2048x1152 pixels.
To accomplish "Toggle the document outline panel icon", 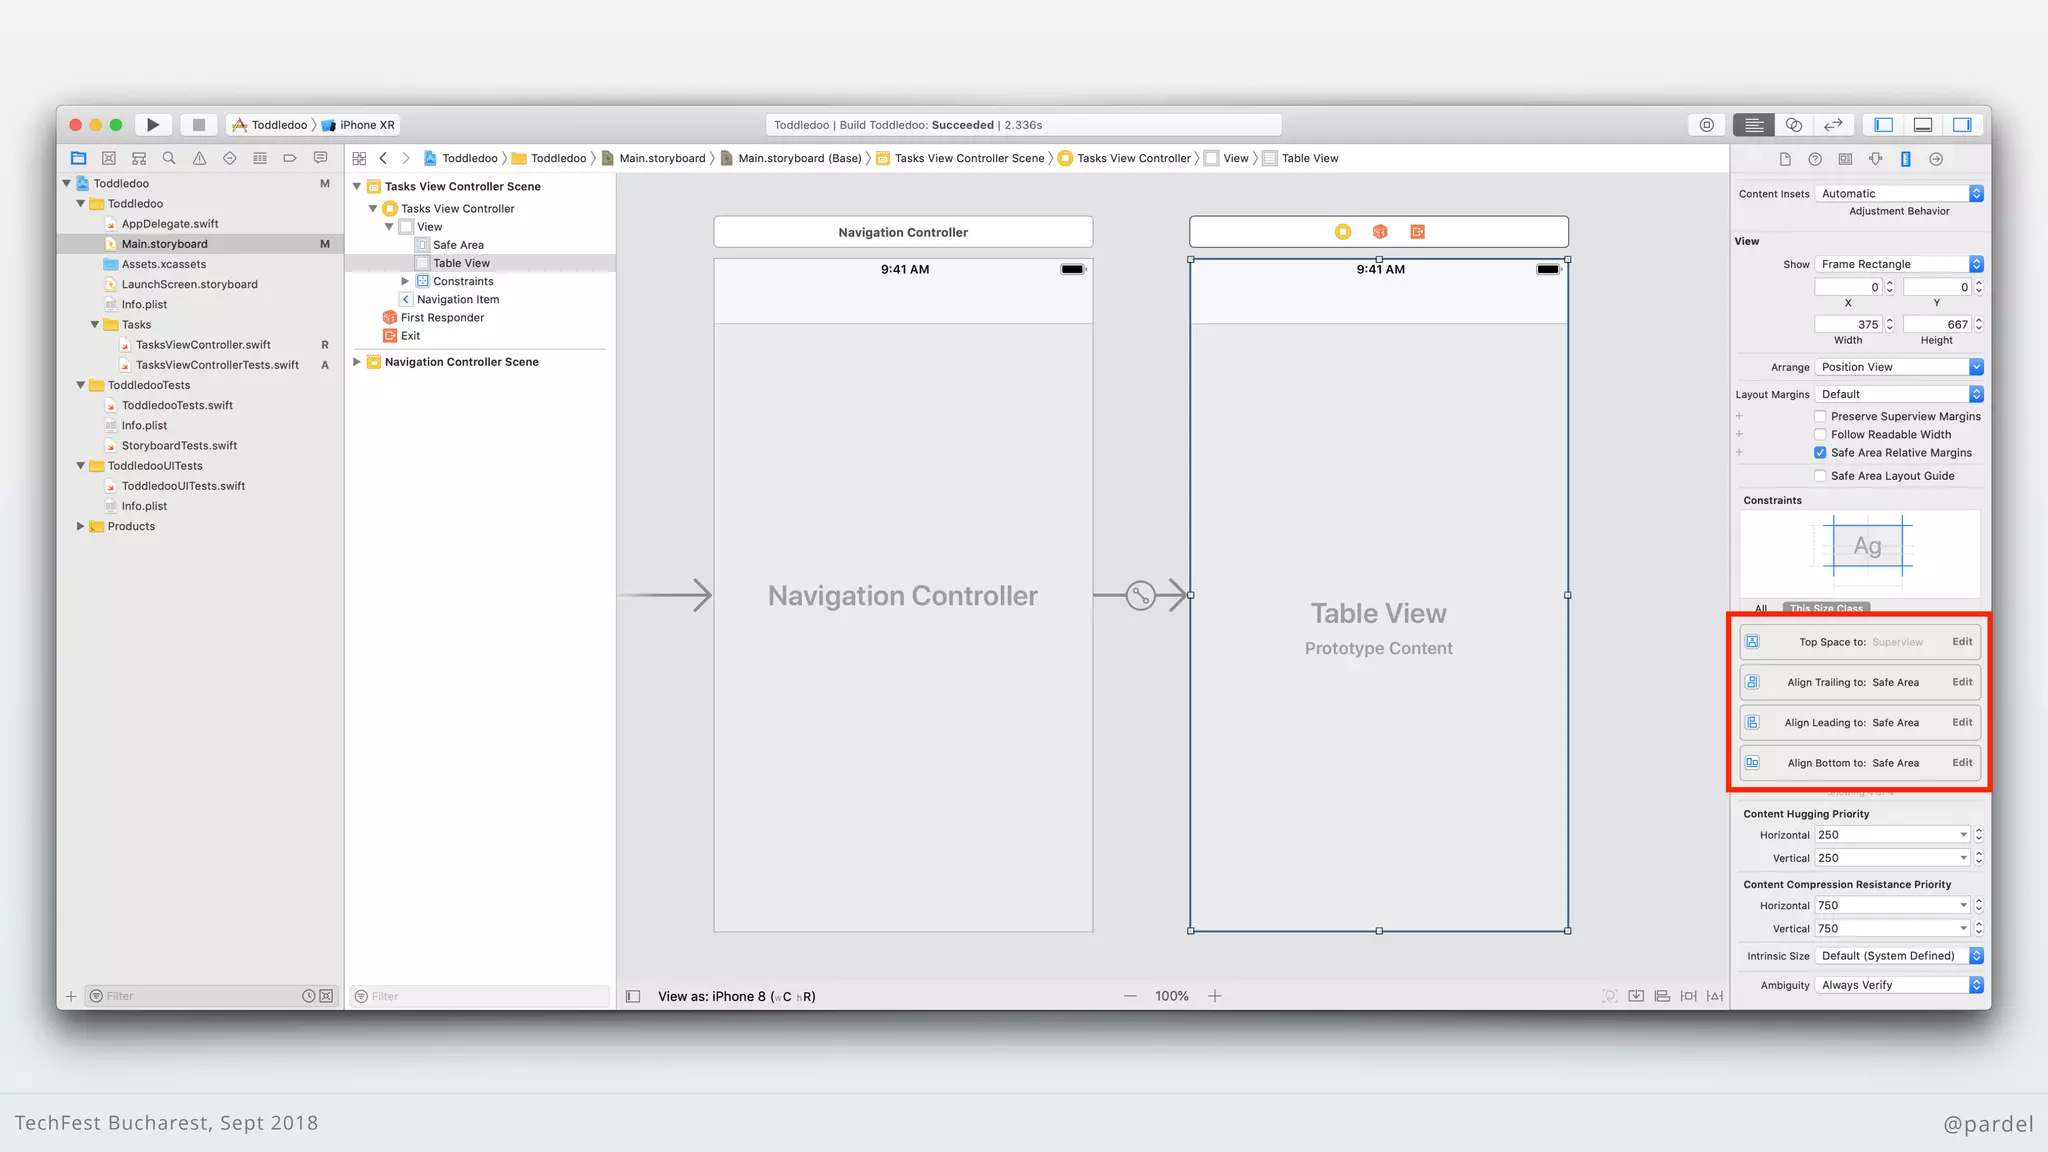I will point(633,996).
